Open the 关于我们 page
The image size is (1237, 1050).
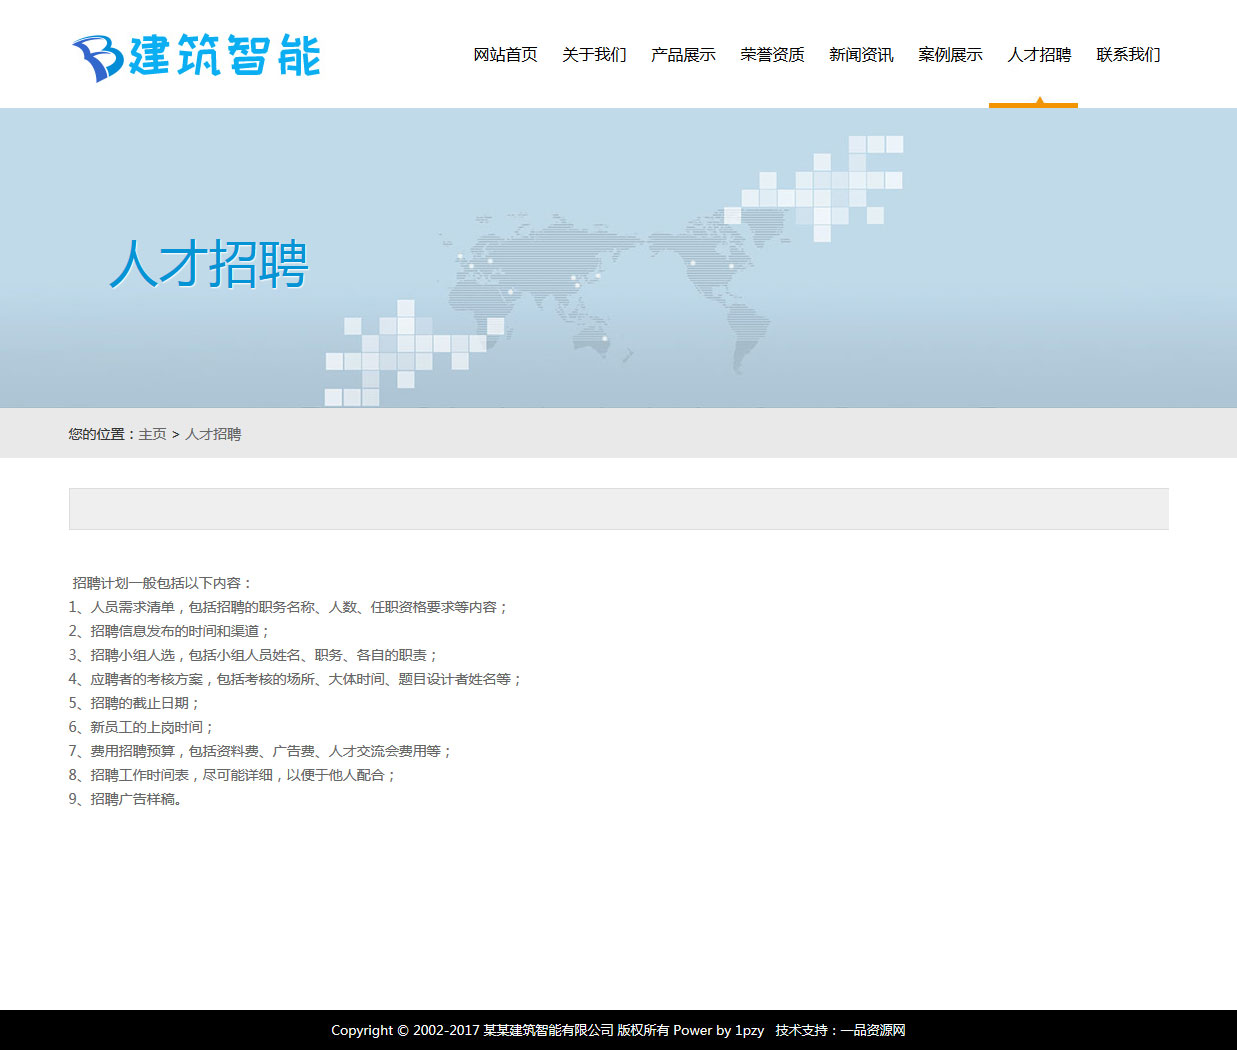pyautogui.click(x=594, y=55)
